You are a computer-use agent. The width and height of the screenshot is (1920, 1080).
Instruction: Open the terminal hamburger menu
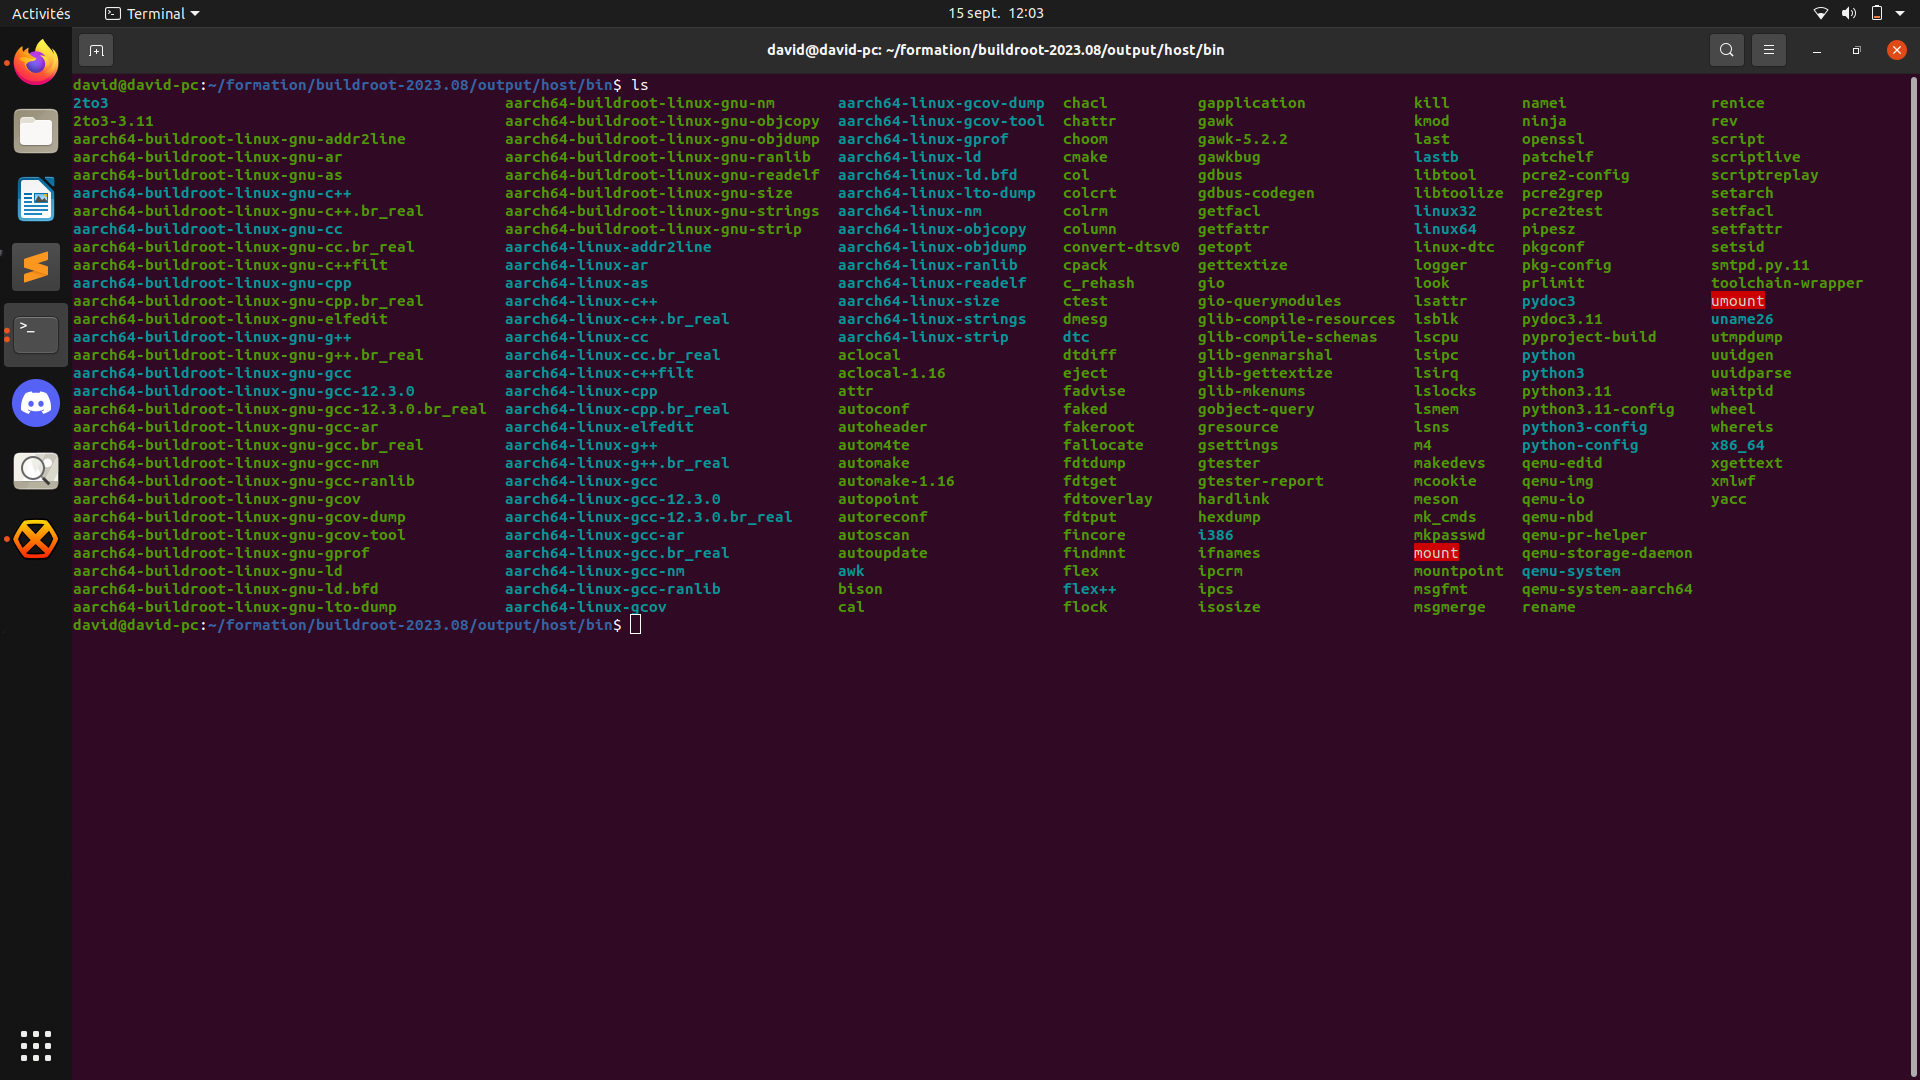[1768, 50]
